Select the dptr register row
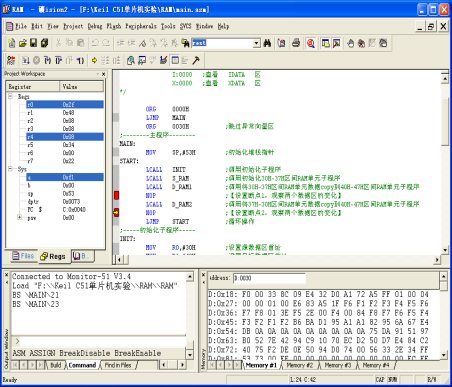 click(65, 201)
